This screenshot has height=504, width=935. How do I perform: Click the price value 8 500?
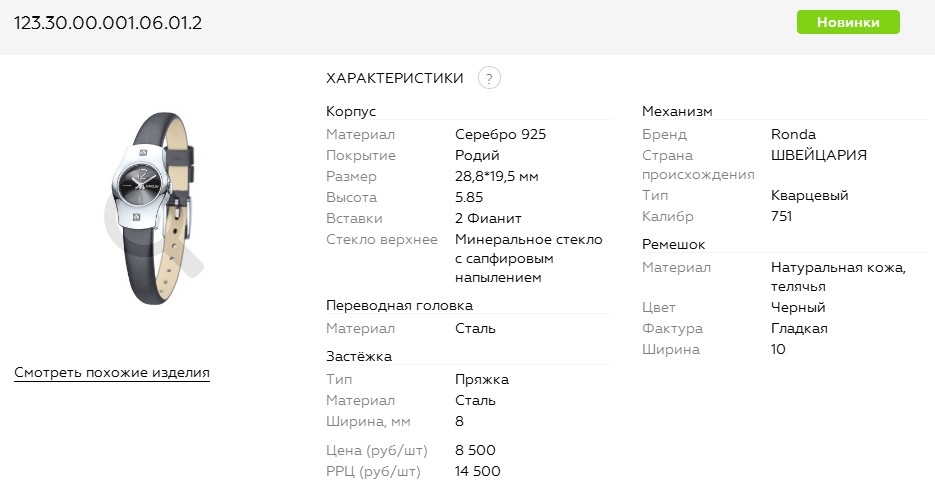[475, 450]
